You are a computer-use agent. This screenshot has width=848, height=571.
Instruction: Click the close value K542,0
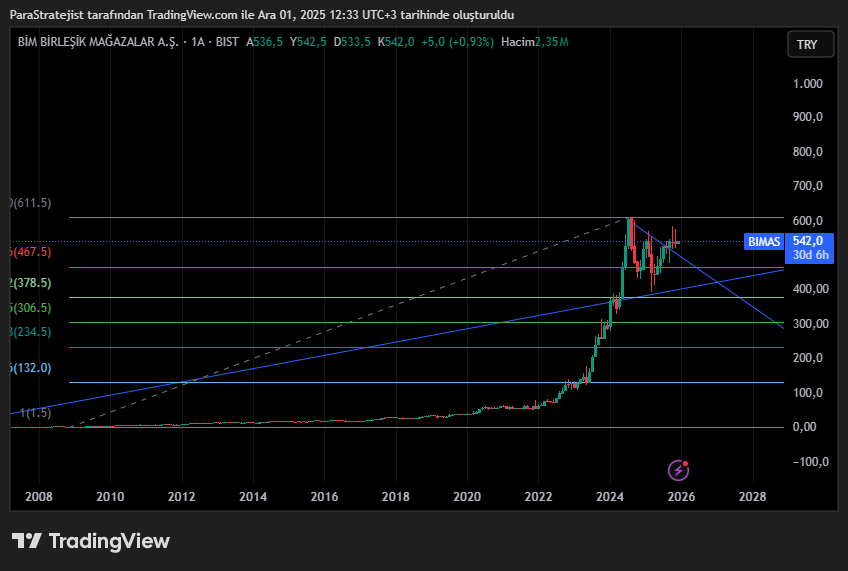click(396, 42)
